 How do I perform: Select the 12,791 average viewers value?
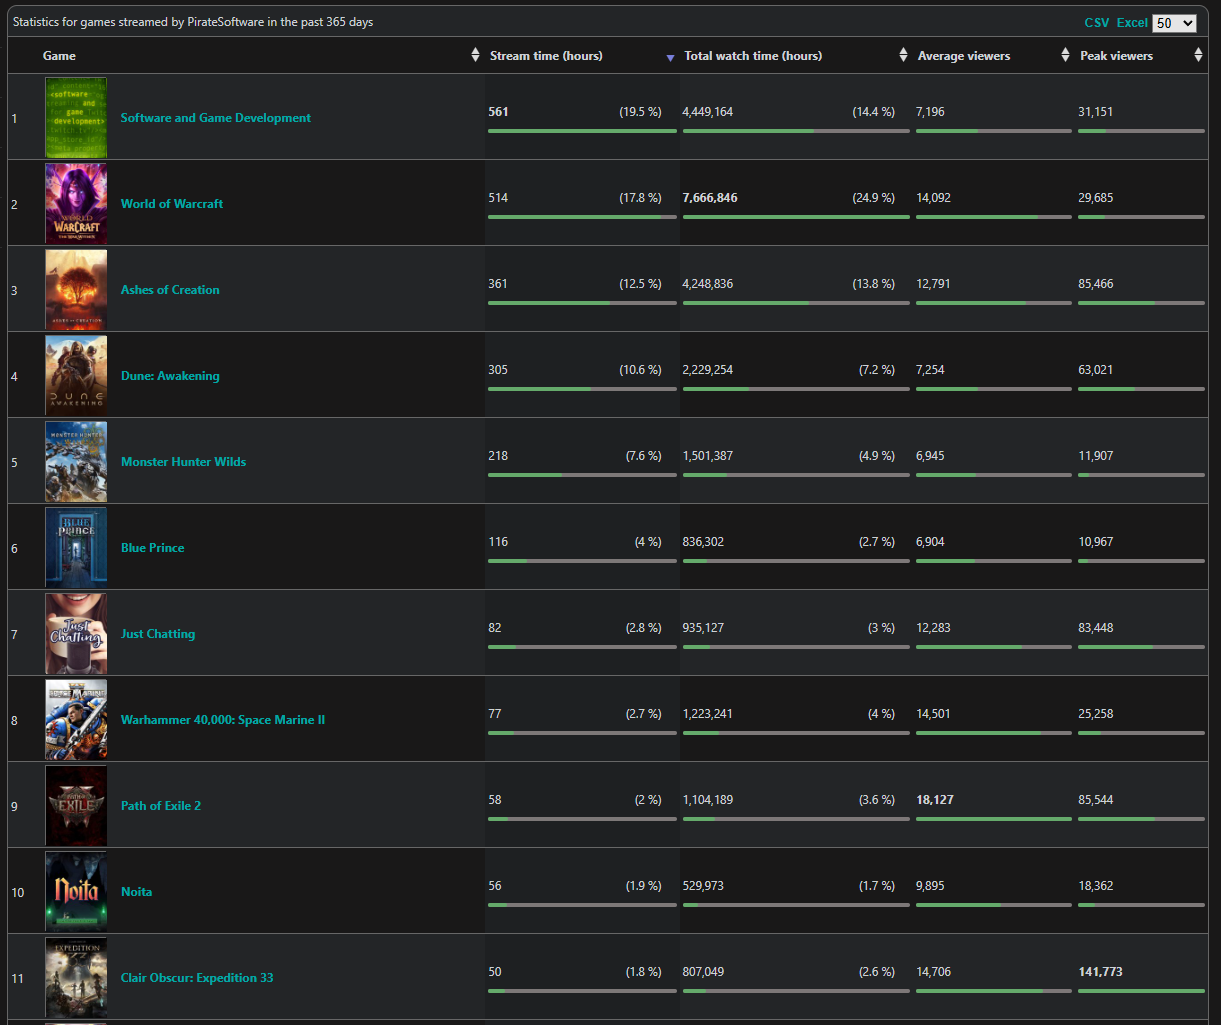934,284
